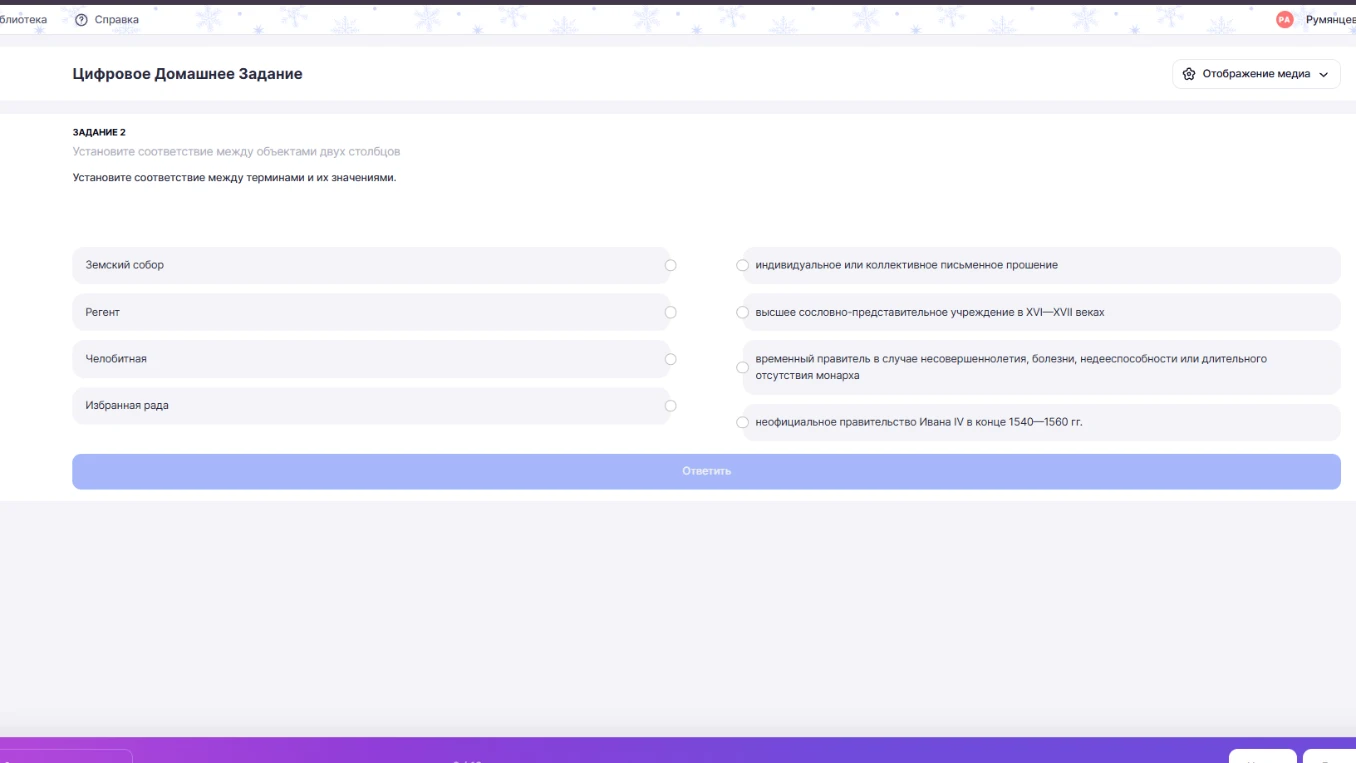Select the connector dot for Челобитная
The image size is (1356, 763).
tap(671, 359)
